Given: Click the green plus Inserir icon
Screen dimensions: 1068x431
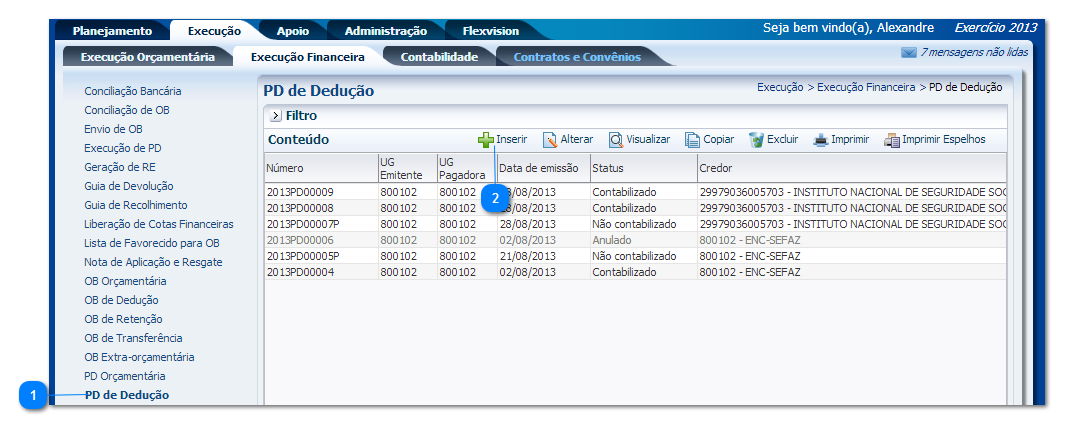Looking at the screenshot, I should point(486,140).
